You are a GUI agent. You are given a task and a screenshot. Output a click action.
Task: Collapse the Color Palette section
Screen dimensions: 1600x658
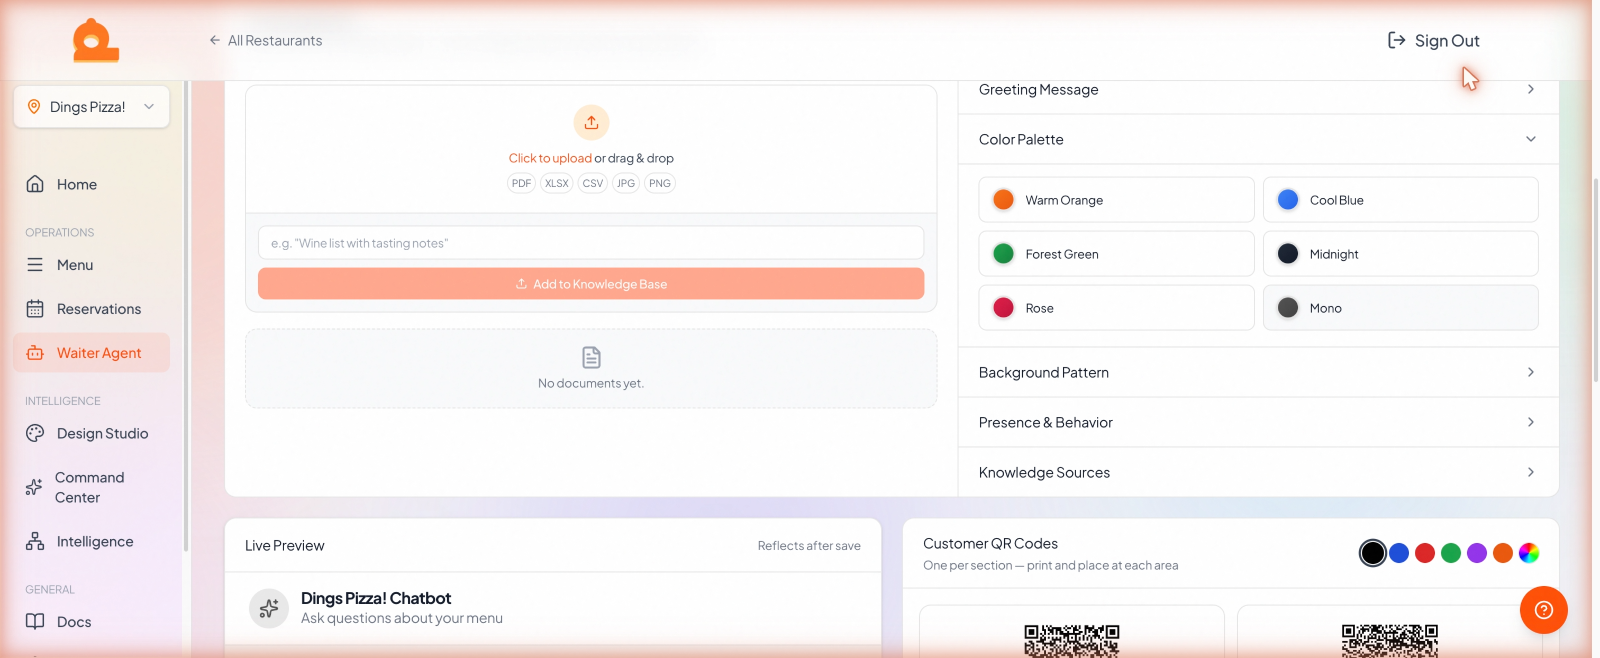(x=1258, y=139)
